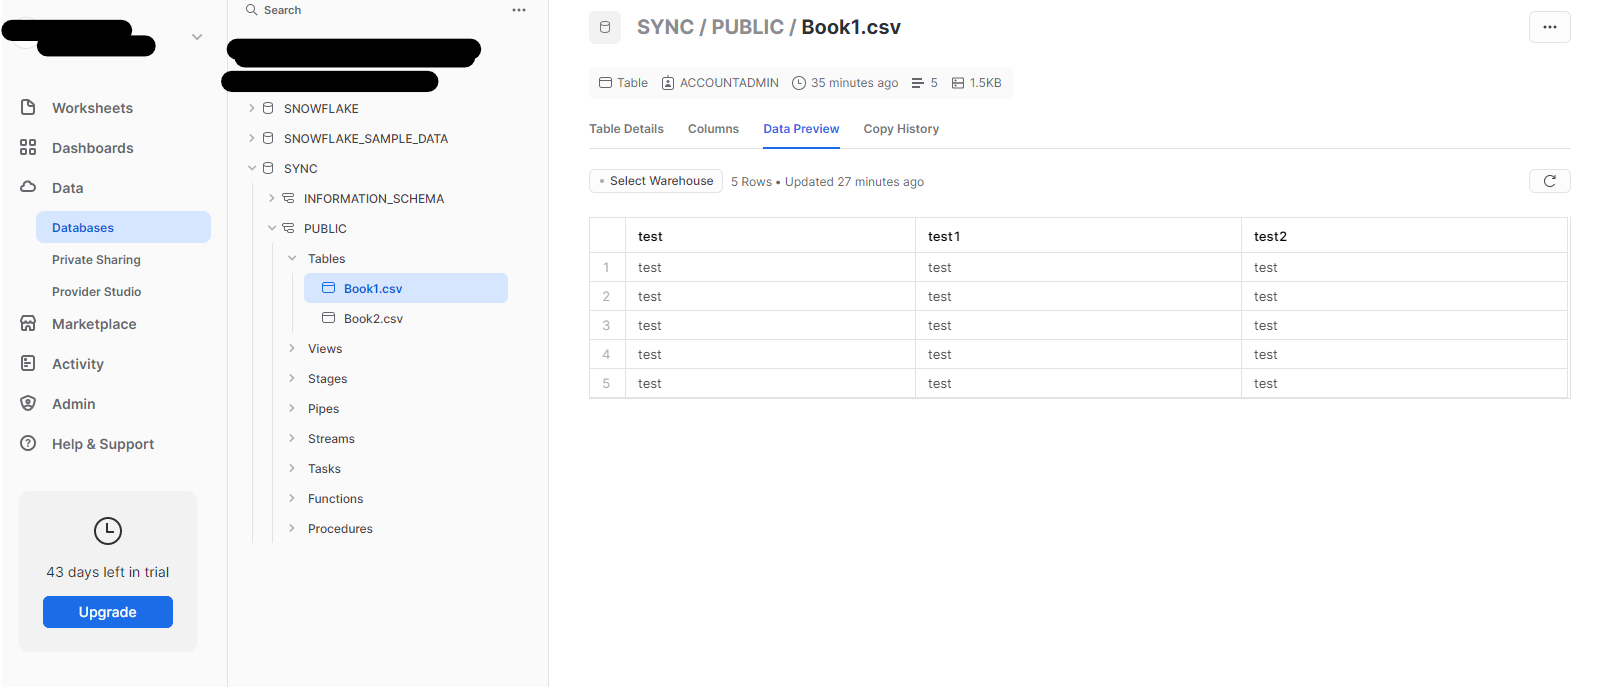Image resolution: width=1599 pixels, height=687 pixels.
Task: Click the Data cloud icon
Action: tap(28, 187)
